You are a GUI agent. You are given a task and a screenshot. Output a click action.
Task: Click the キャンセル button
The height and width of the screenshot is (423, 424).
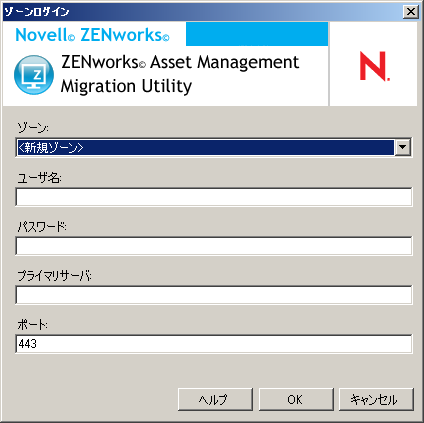pos(376,399)
